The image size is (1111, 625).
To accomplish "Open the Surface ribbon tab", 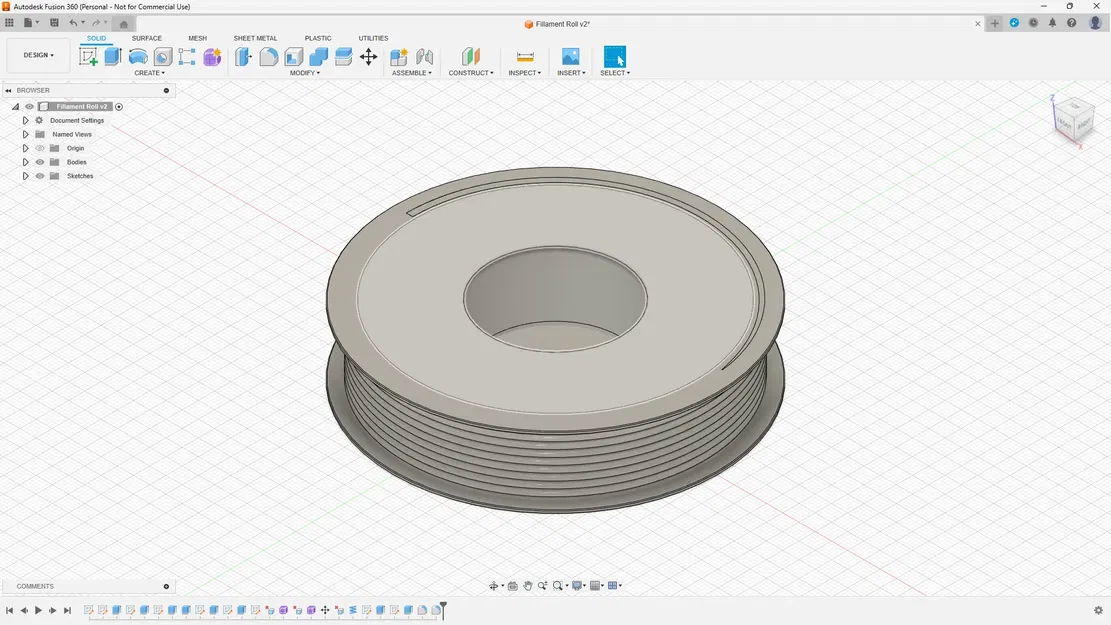I will tap(147, 38).
